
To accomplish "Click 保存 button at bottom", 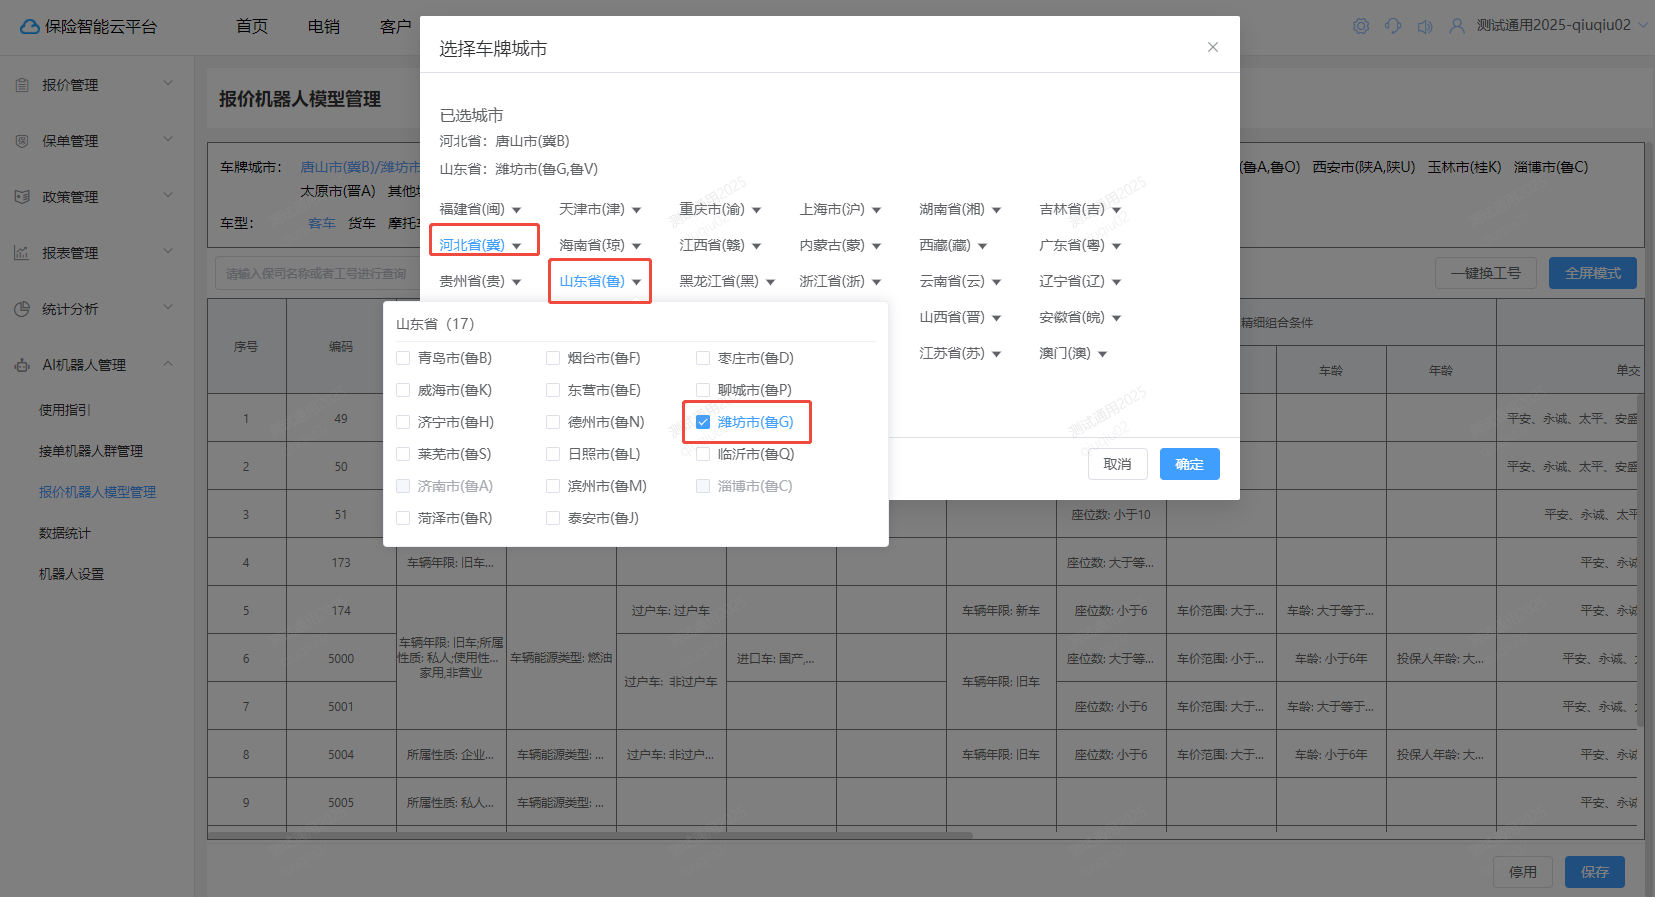I will (x=1595, y=872).
